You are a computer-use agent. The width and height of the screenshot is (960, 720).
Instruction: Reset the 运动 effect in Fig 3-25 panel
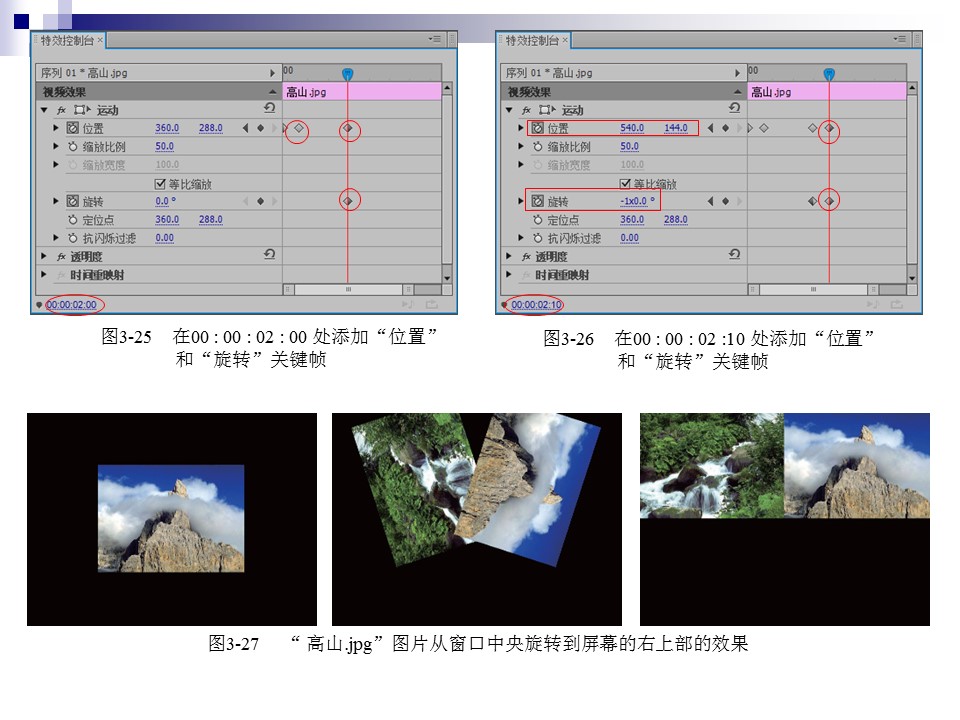tap(269, 108)
